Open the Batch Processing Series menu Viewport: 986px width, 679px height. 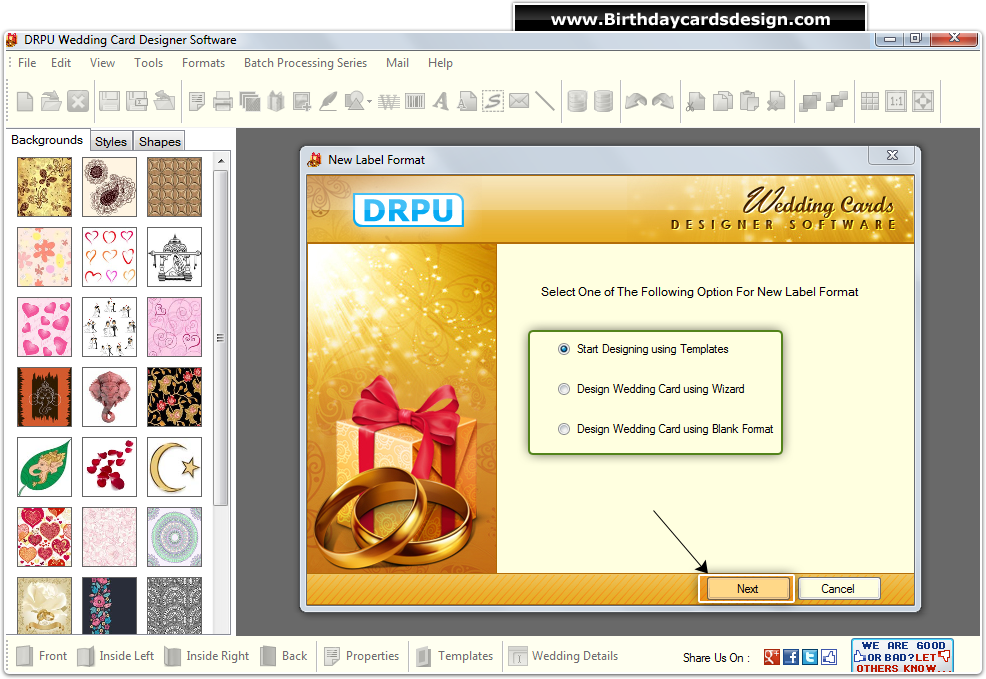tap(306, 63)
